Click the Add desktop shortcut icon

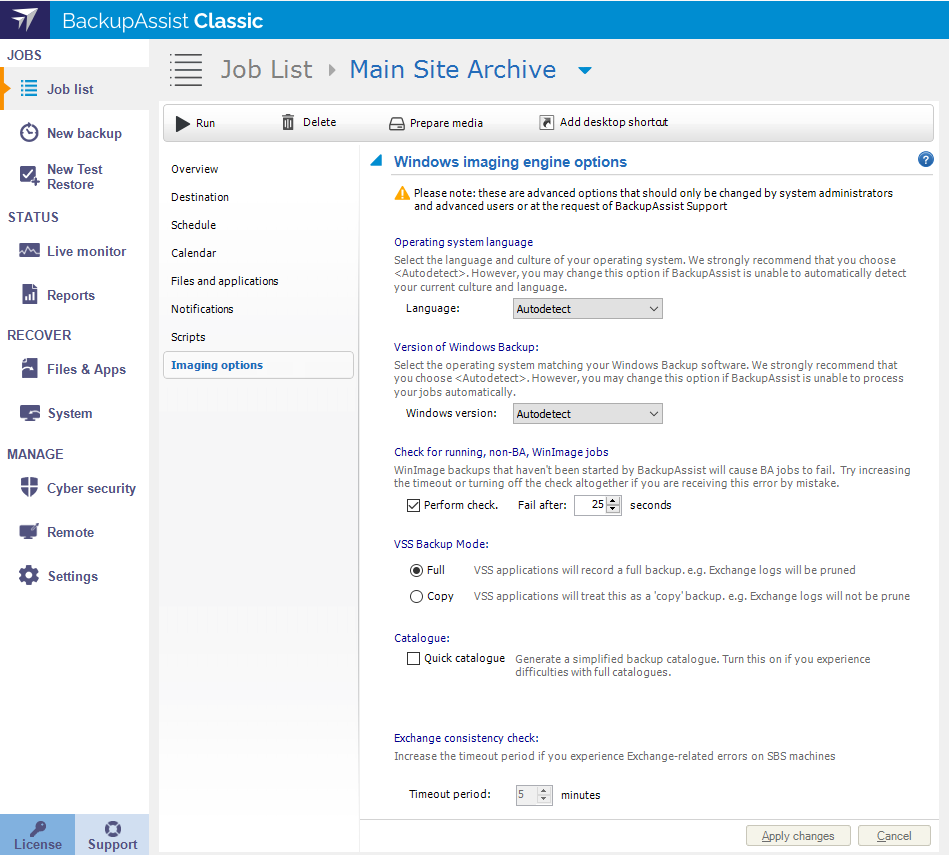tap(546, 122)
